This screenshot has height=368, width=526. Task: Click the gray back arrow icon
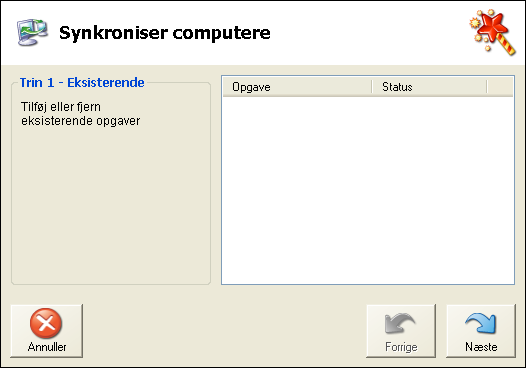[x=400, y=323]
